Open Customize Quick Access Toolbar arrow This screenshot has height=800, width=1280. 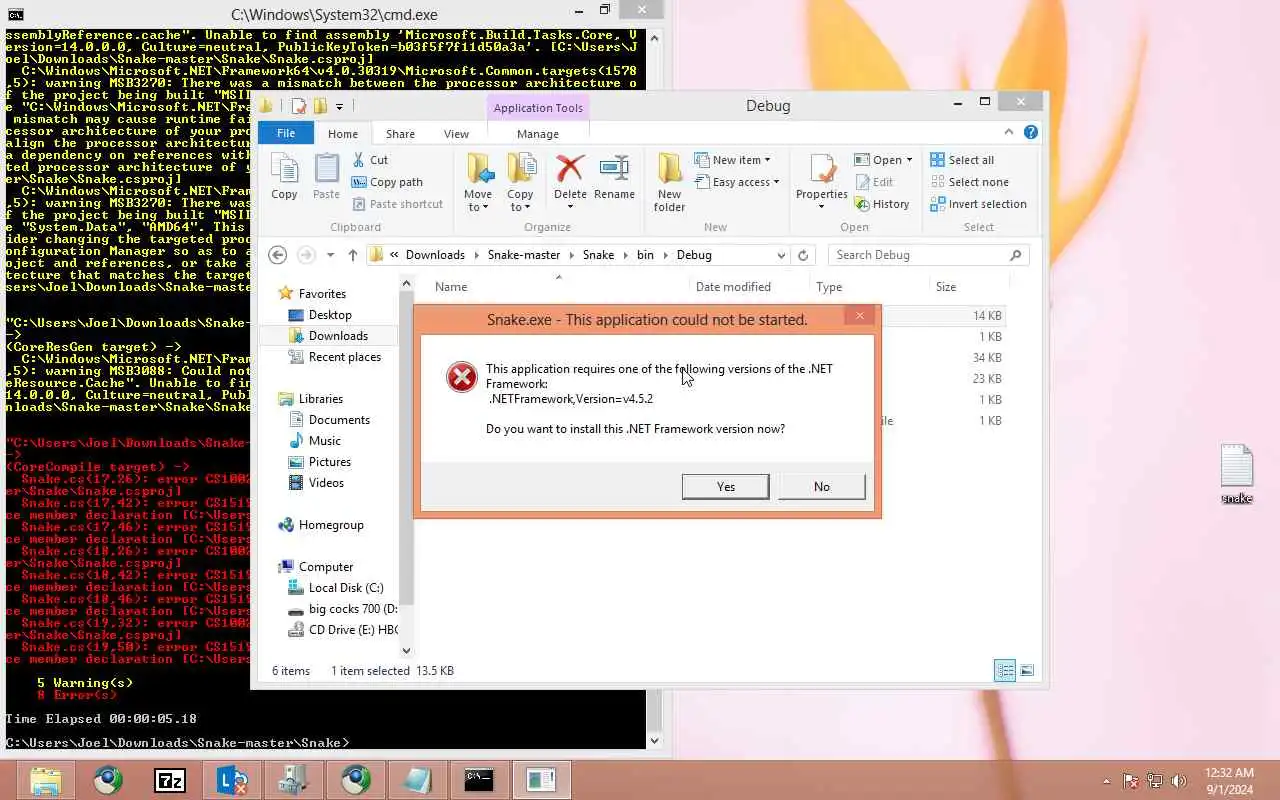click(x=340, y=106)
